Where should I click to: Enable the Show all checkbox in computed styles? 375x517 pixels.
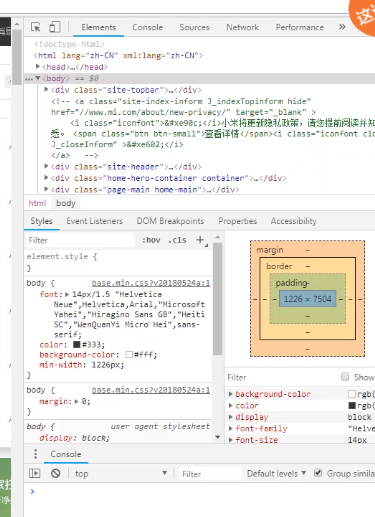point(345,377)
